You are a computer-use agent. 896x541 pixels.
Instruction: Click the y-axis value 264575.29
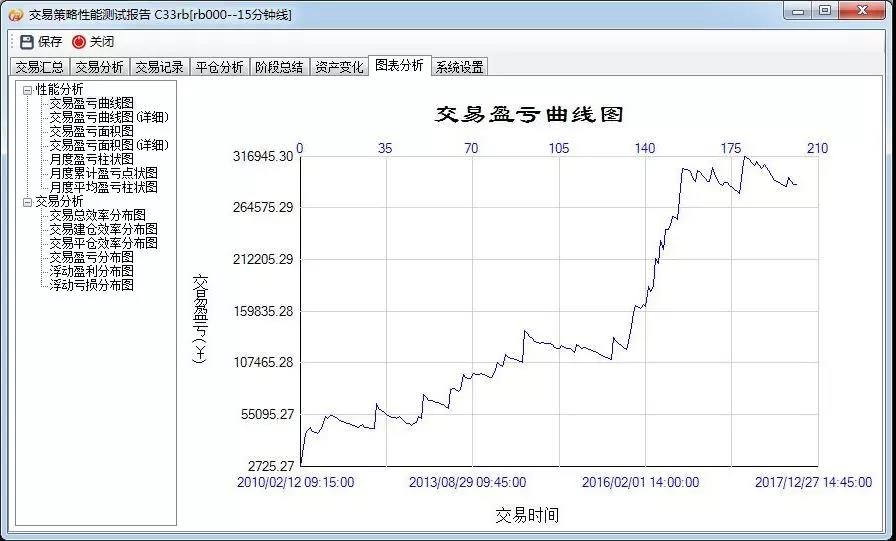point(263,207)
